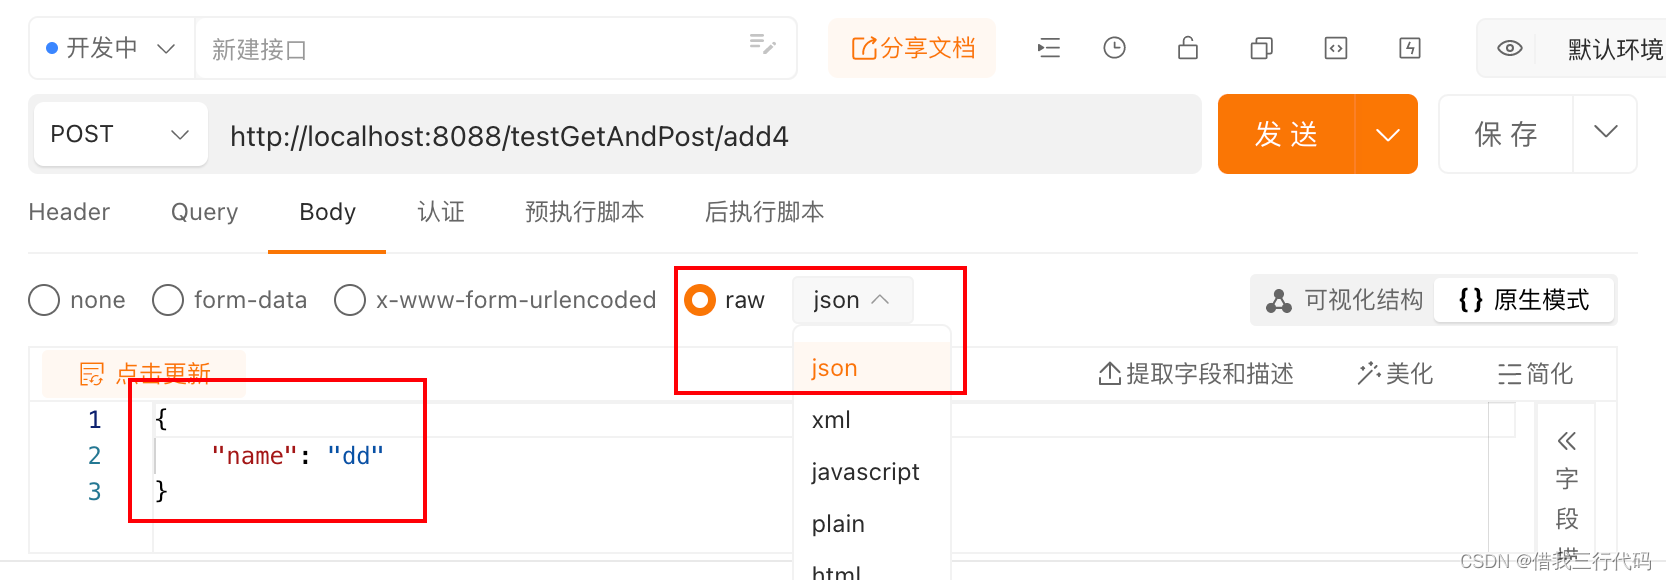Click the 点击更新 refresh icon
1666x580 pixels.
coord(91,372)
